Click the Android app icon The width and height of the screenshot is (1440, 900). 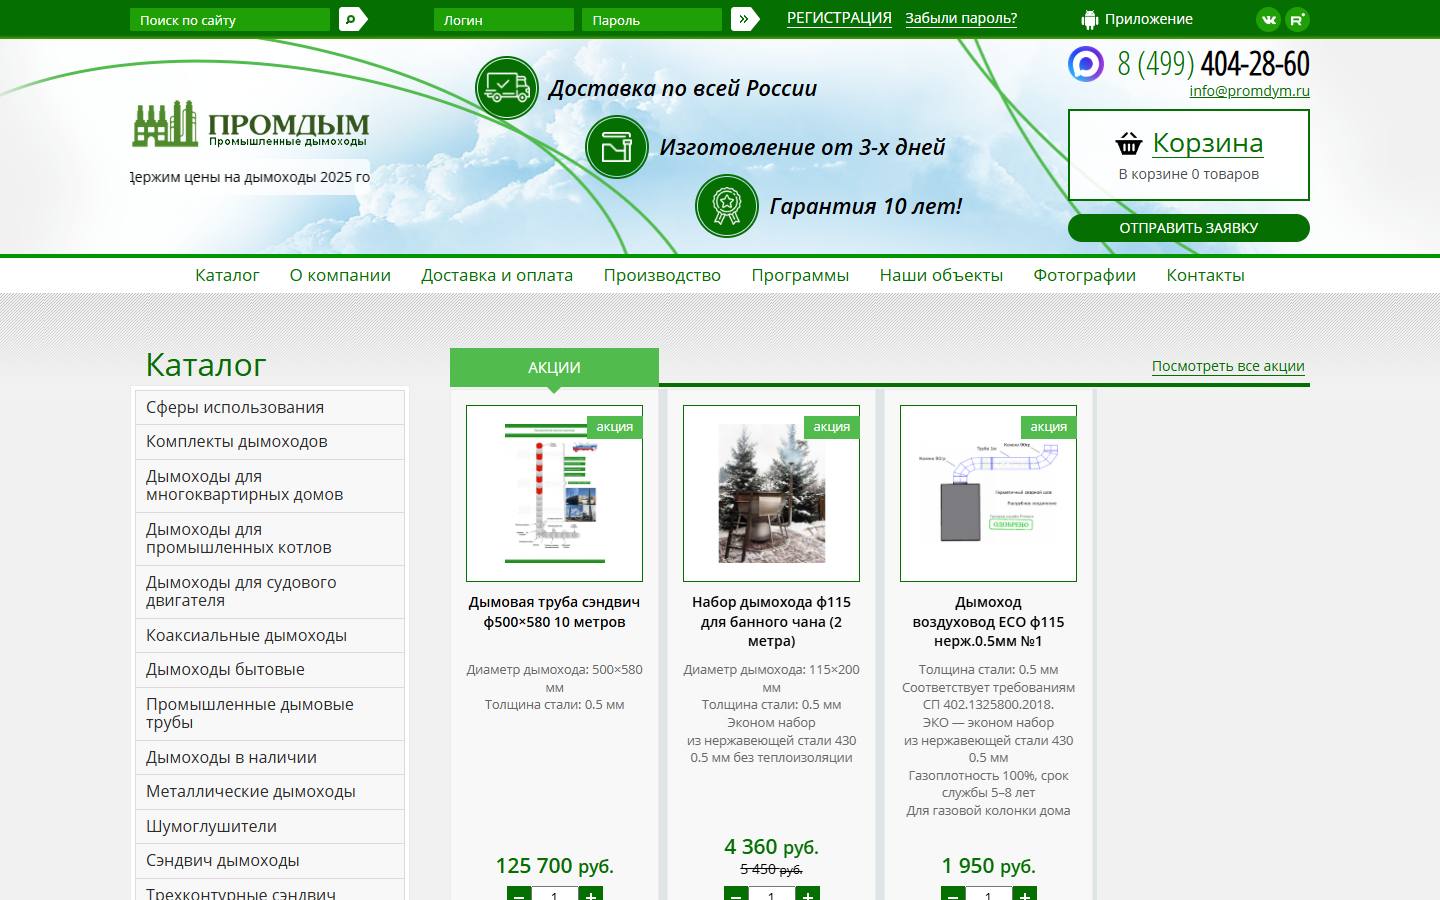[1090, 19]
